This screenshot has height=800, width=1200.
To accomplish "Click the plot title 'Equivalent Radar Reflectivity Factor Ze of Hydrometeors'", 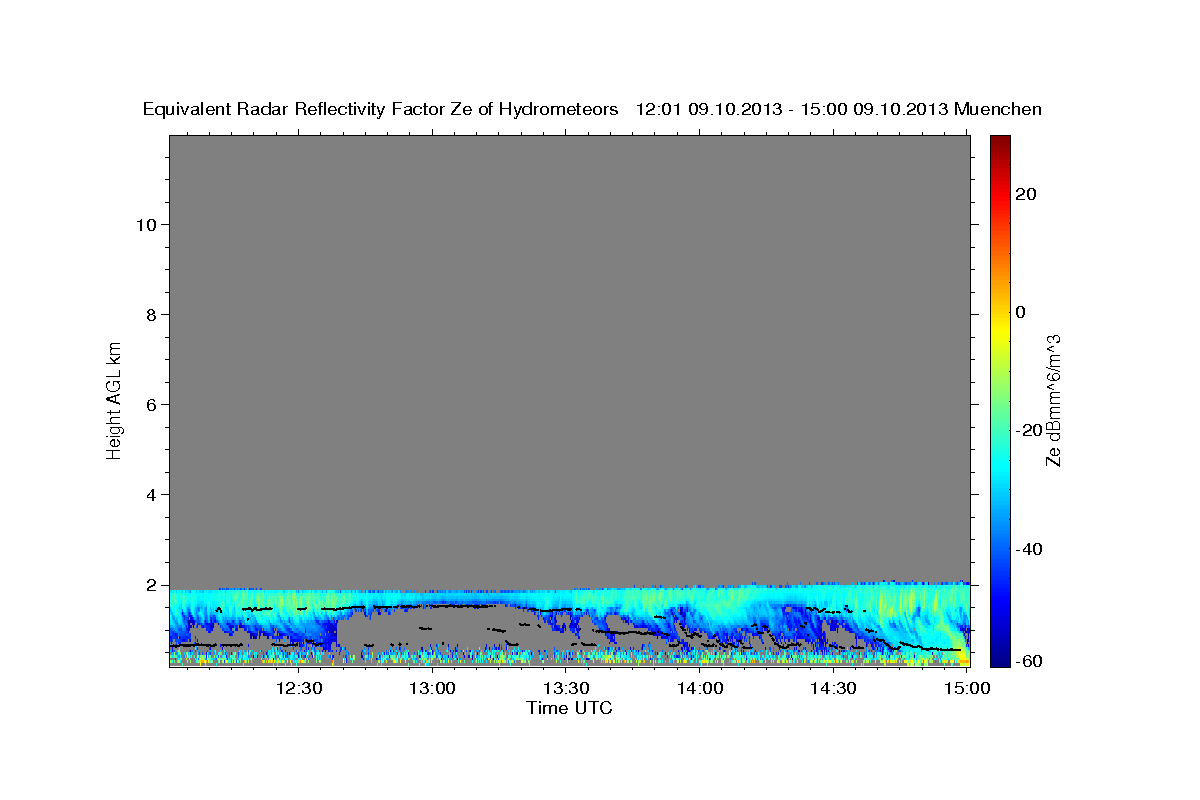I will 381,110.
